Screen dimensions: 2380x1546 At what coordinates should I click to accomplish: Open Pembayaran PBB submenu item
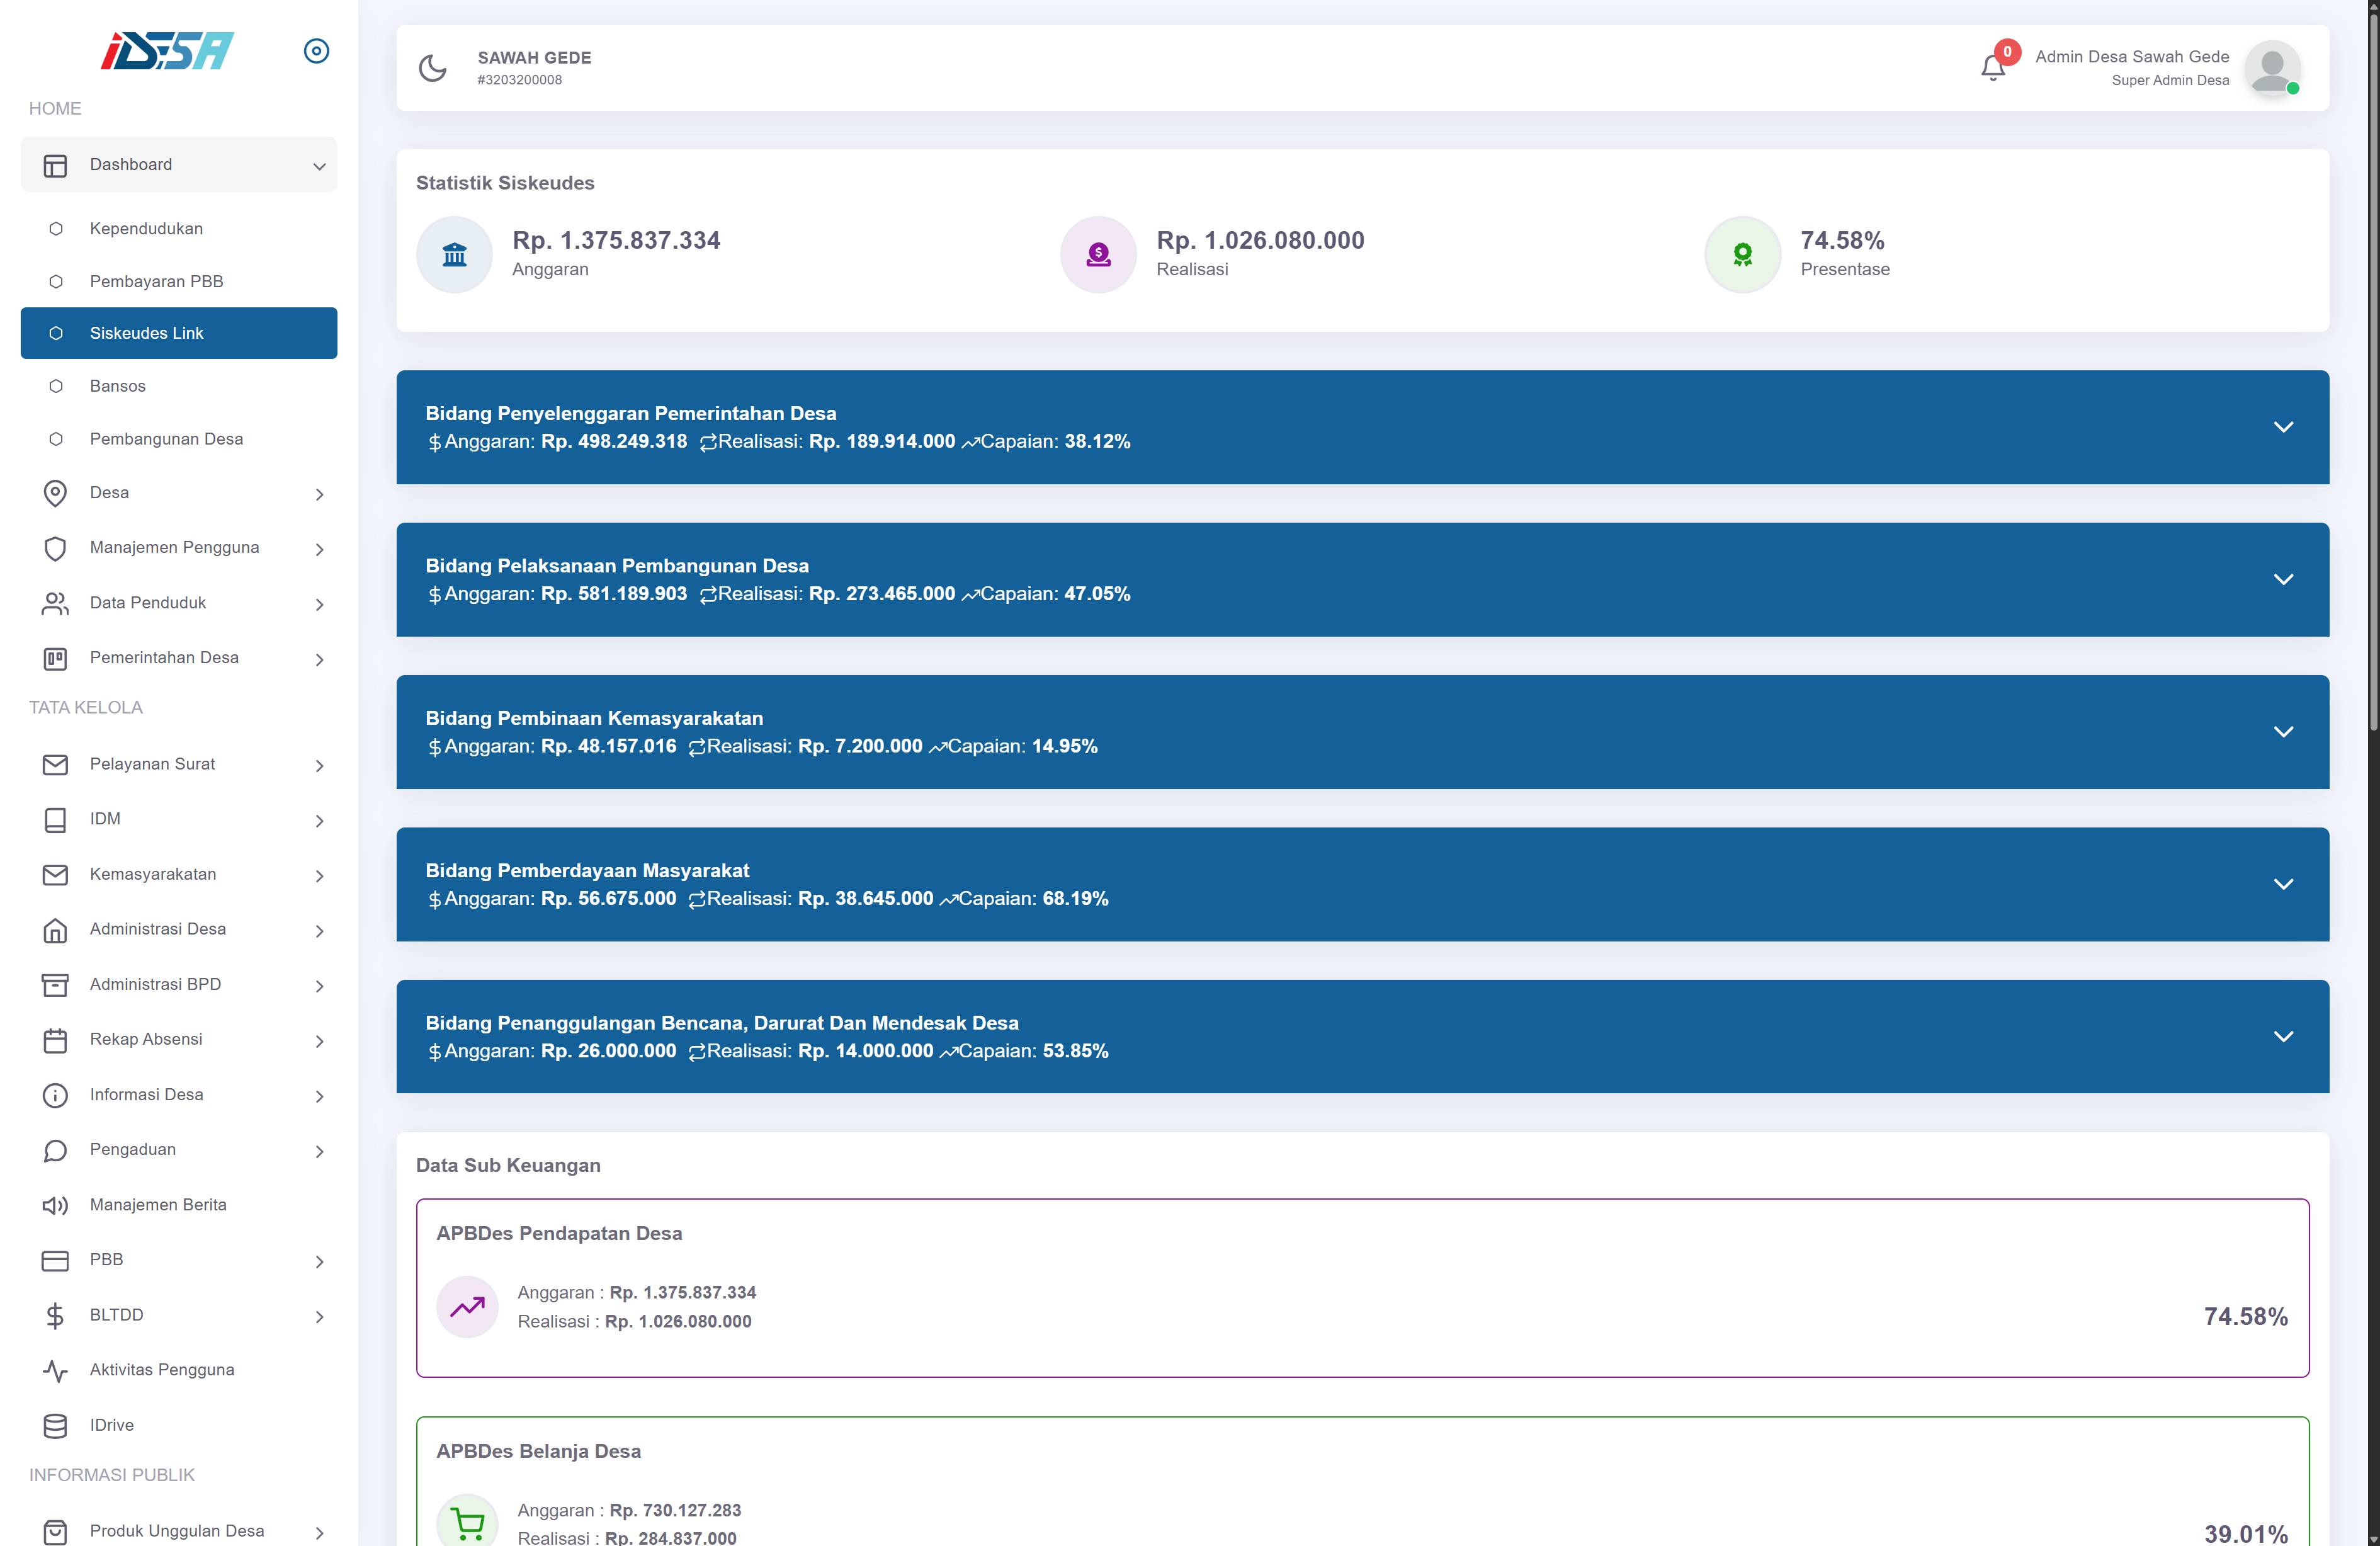pyautogui.click(x=156, y=281)
